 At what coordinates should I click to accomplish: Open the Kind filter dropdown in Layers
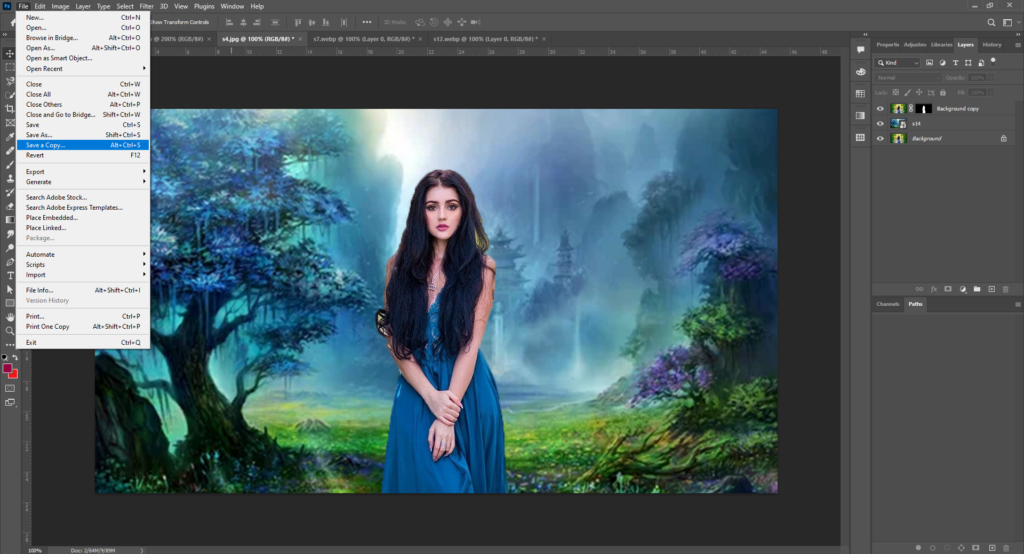tap(897, 62)
